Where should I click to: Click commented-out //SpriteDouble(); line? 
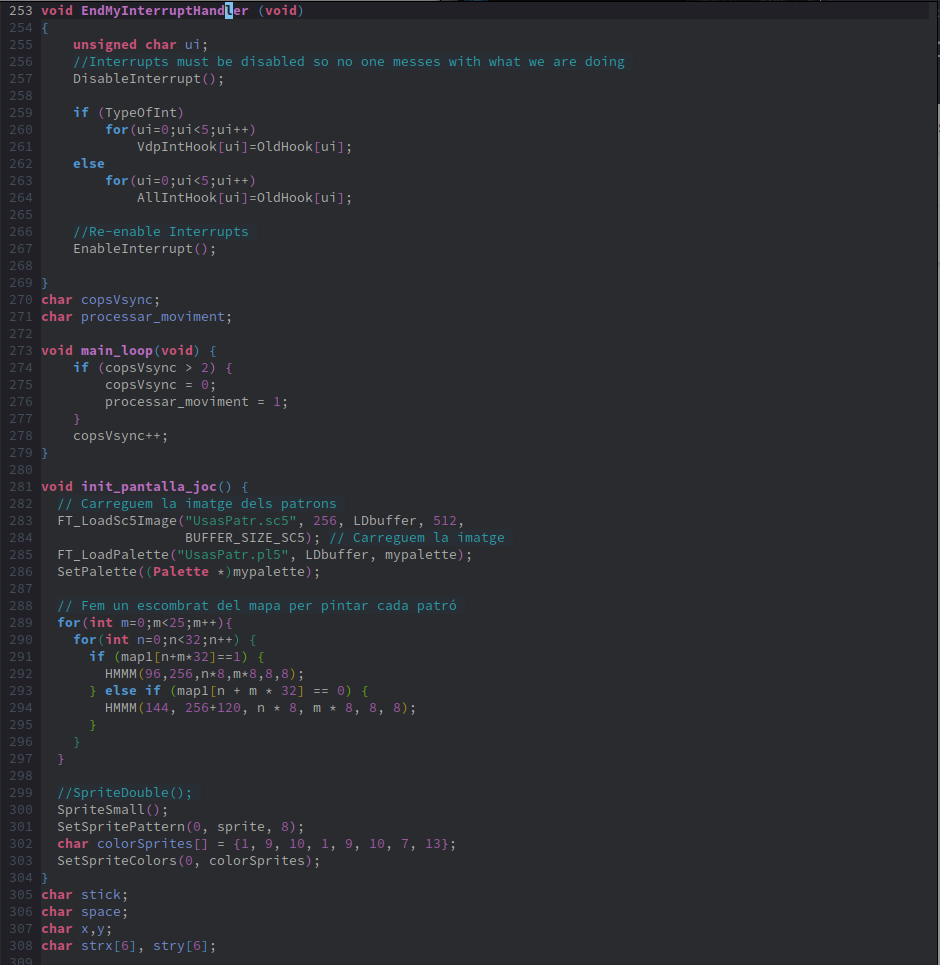pyautogui.click(x=124, y=793)
